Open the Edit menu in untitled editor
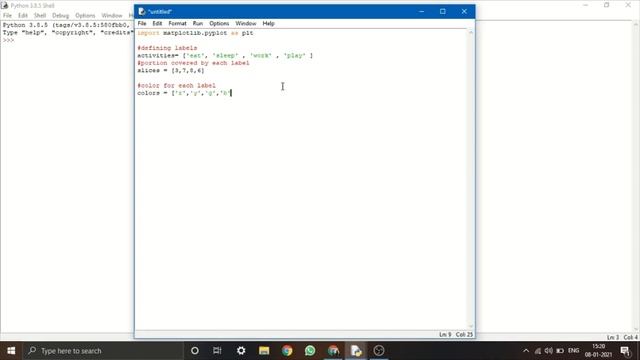This screenshot has width=640, height=360. (157, 24)
